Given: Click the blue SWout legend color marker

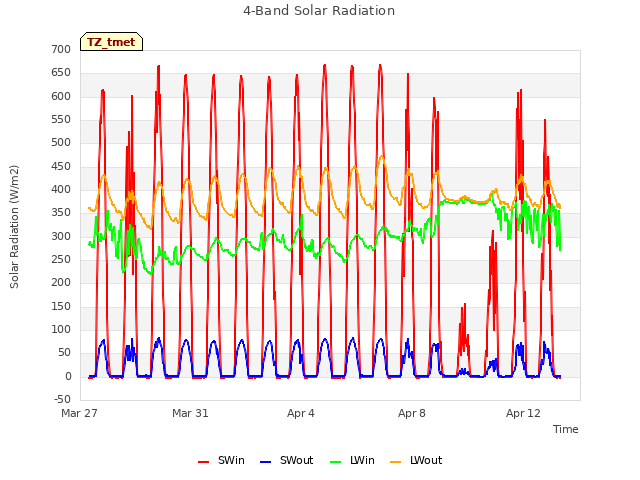Looking at the screenshot, I should (265, 462).
